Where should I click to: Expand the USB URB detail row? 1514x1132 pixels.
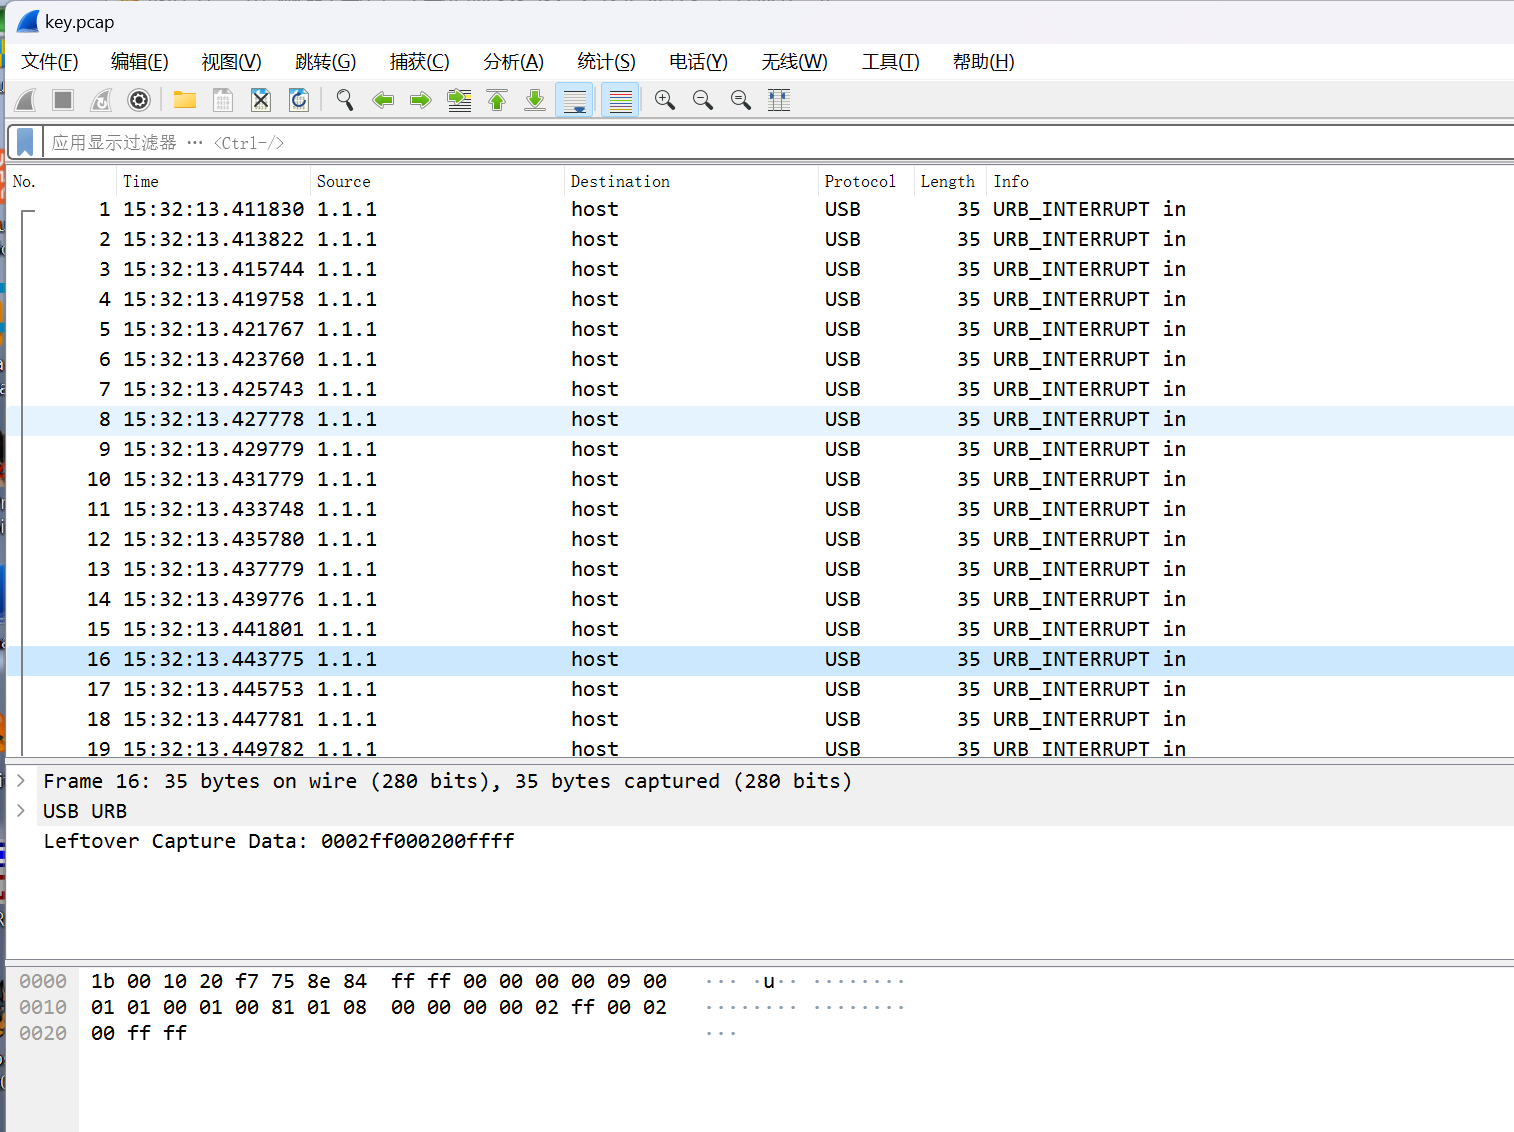(21, 810)
